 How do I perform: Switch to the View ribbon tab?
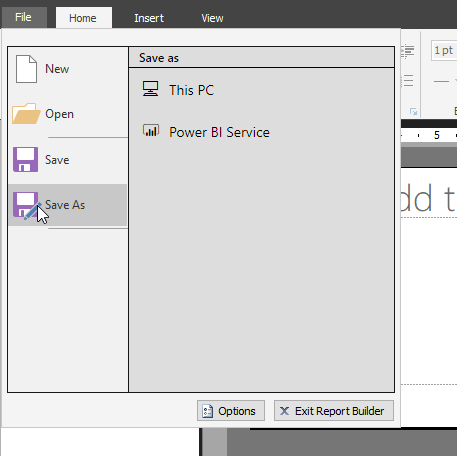coord(212,18)
